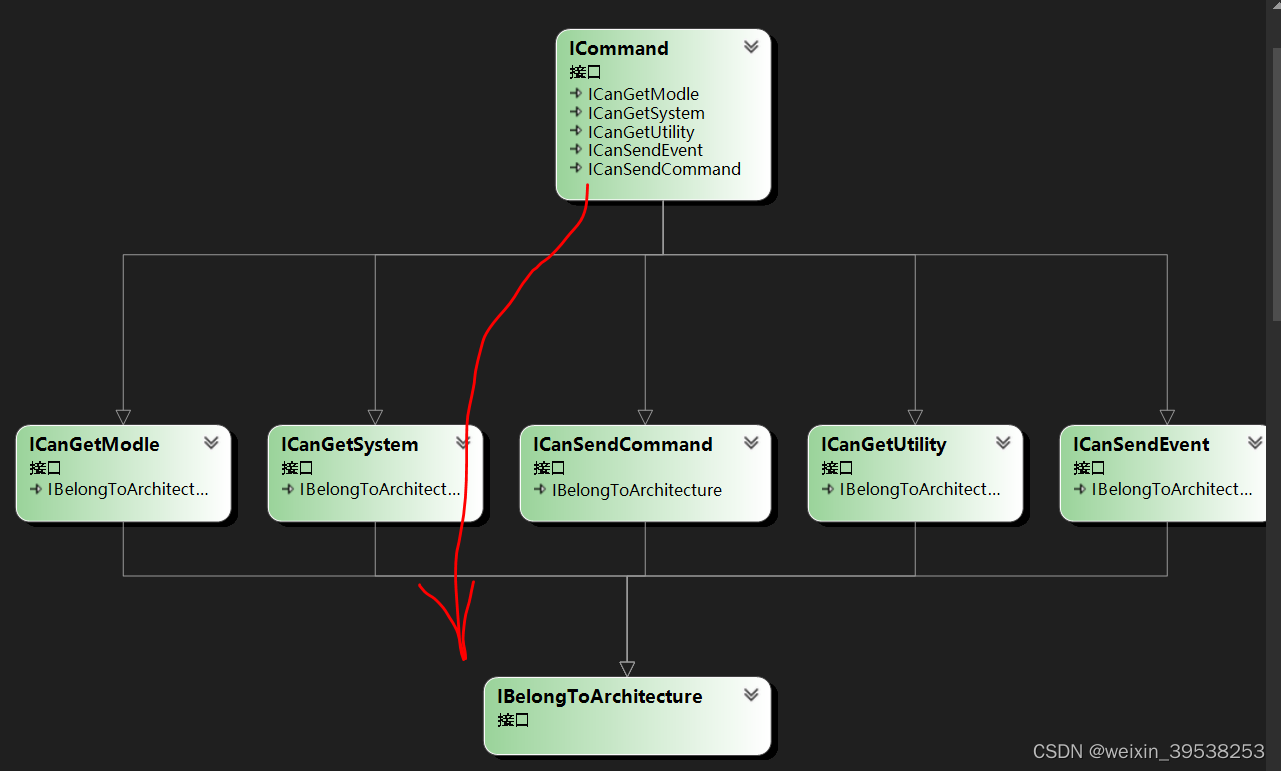Click the interface icon in ICanGetSystem node
Viewport: 1281px width, 771px height.
click(288, 489)
